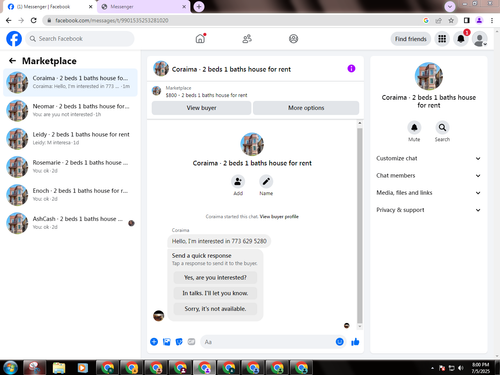Switch to the second Messenger tab

tap(144, 7)
